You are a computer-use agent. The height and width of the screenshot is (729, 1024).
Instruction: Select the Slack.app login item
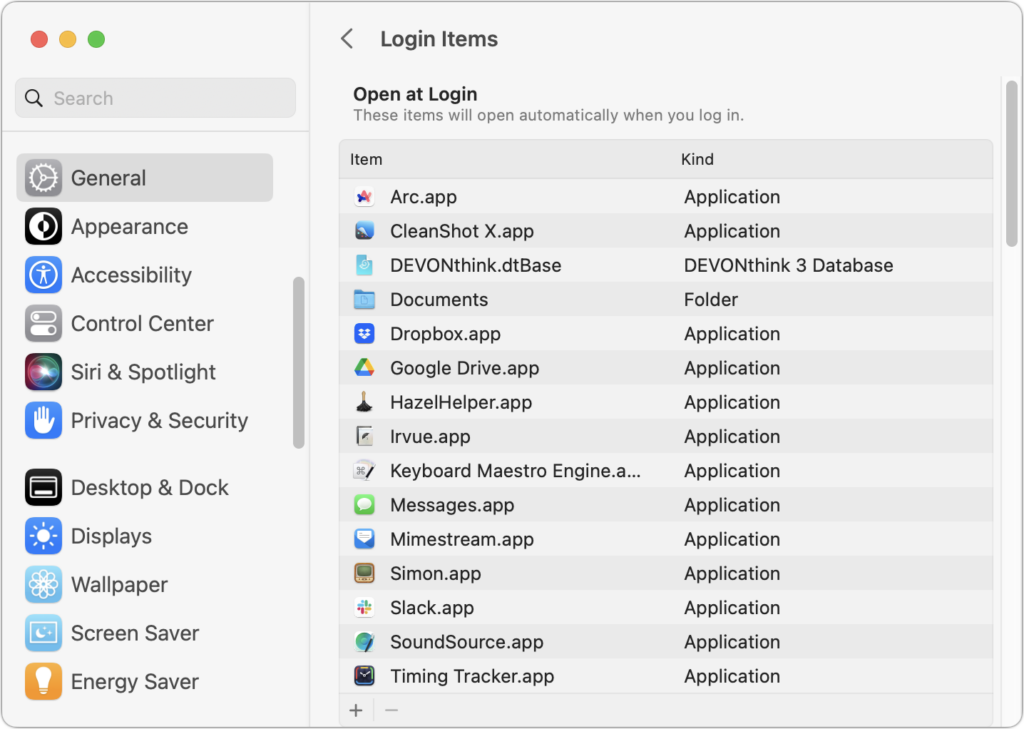(x=500, y=607)
